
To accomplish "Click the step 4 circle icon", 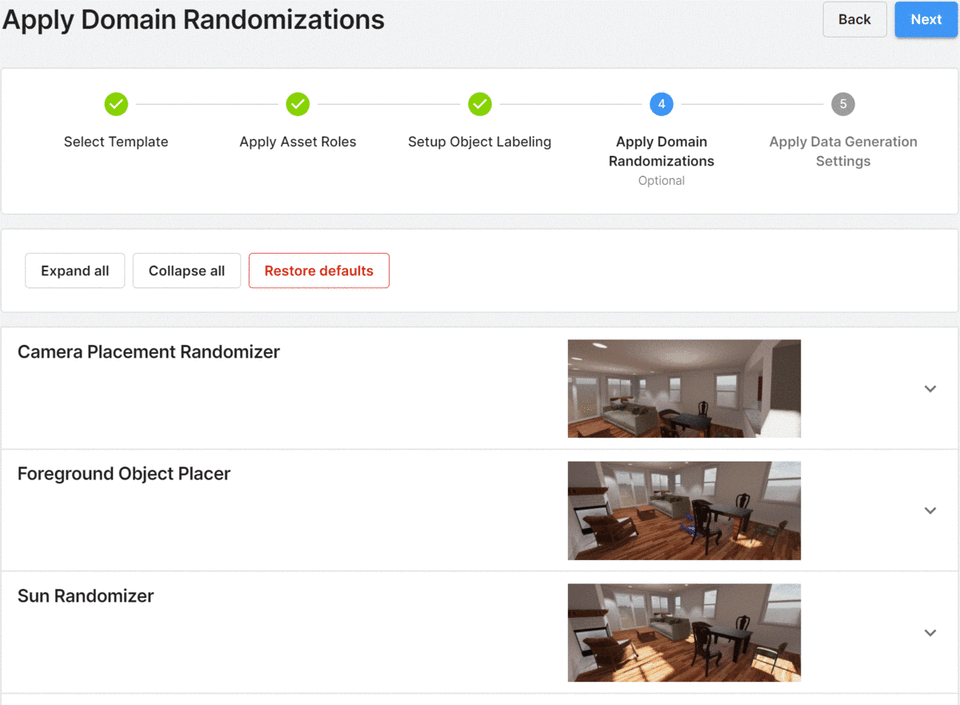I will pyautogui.click(x=661, y=104).
